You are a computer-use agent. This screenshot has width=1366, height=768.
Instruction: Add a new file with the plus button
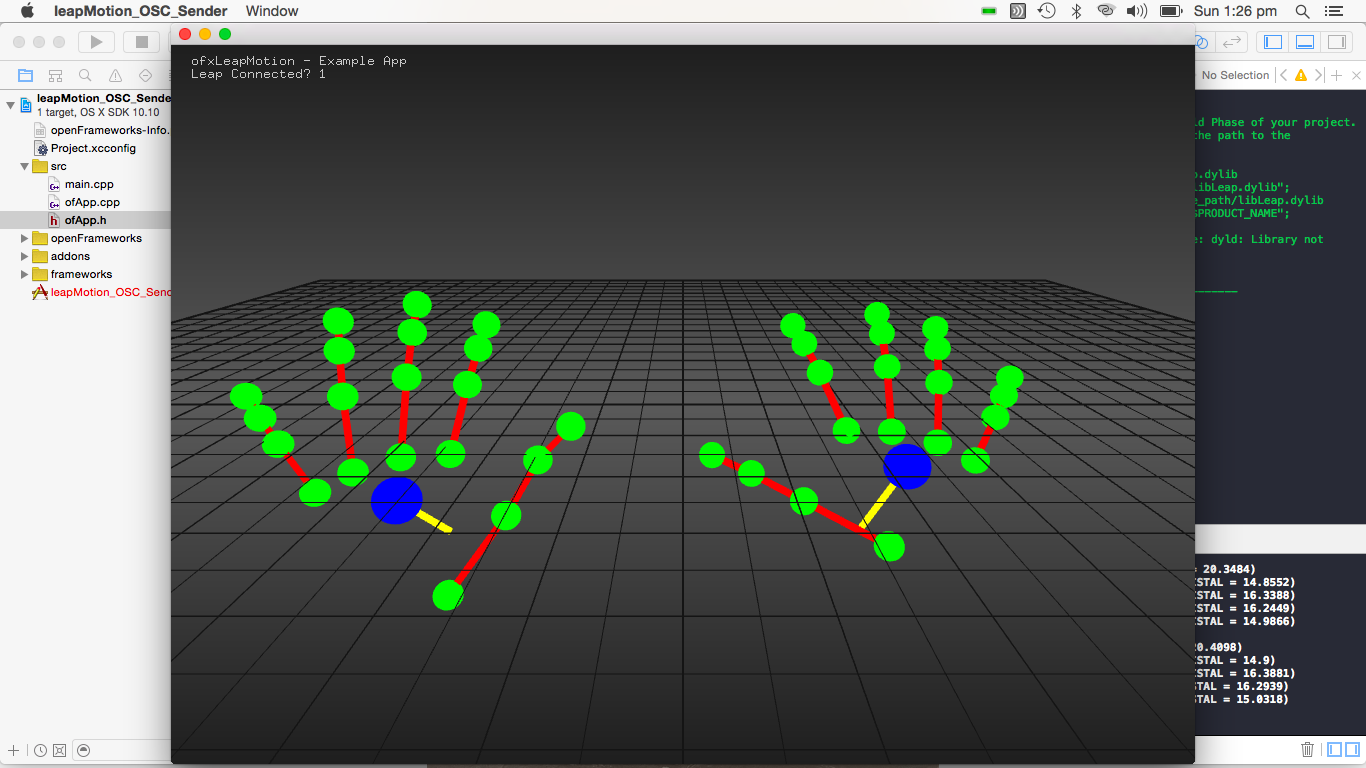(x=13, y=750)
